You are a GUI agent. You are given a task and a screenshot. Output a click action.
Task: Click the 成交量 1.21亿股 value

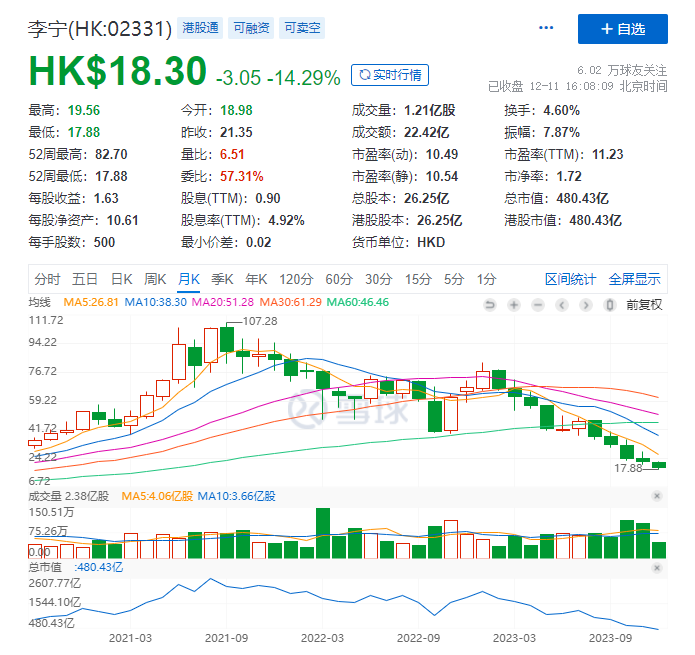click(x=429, y=110)
